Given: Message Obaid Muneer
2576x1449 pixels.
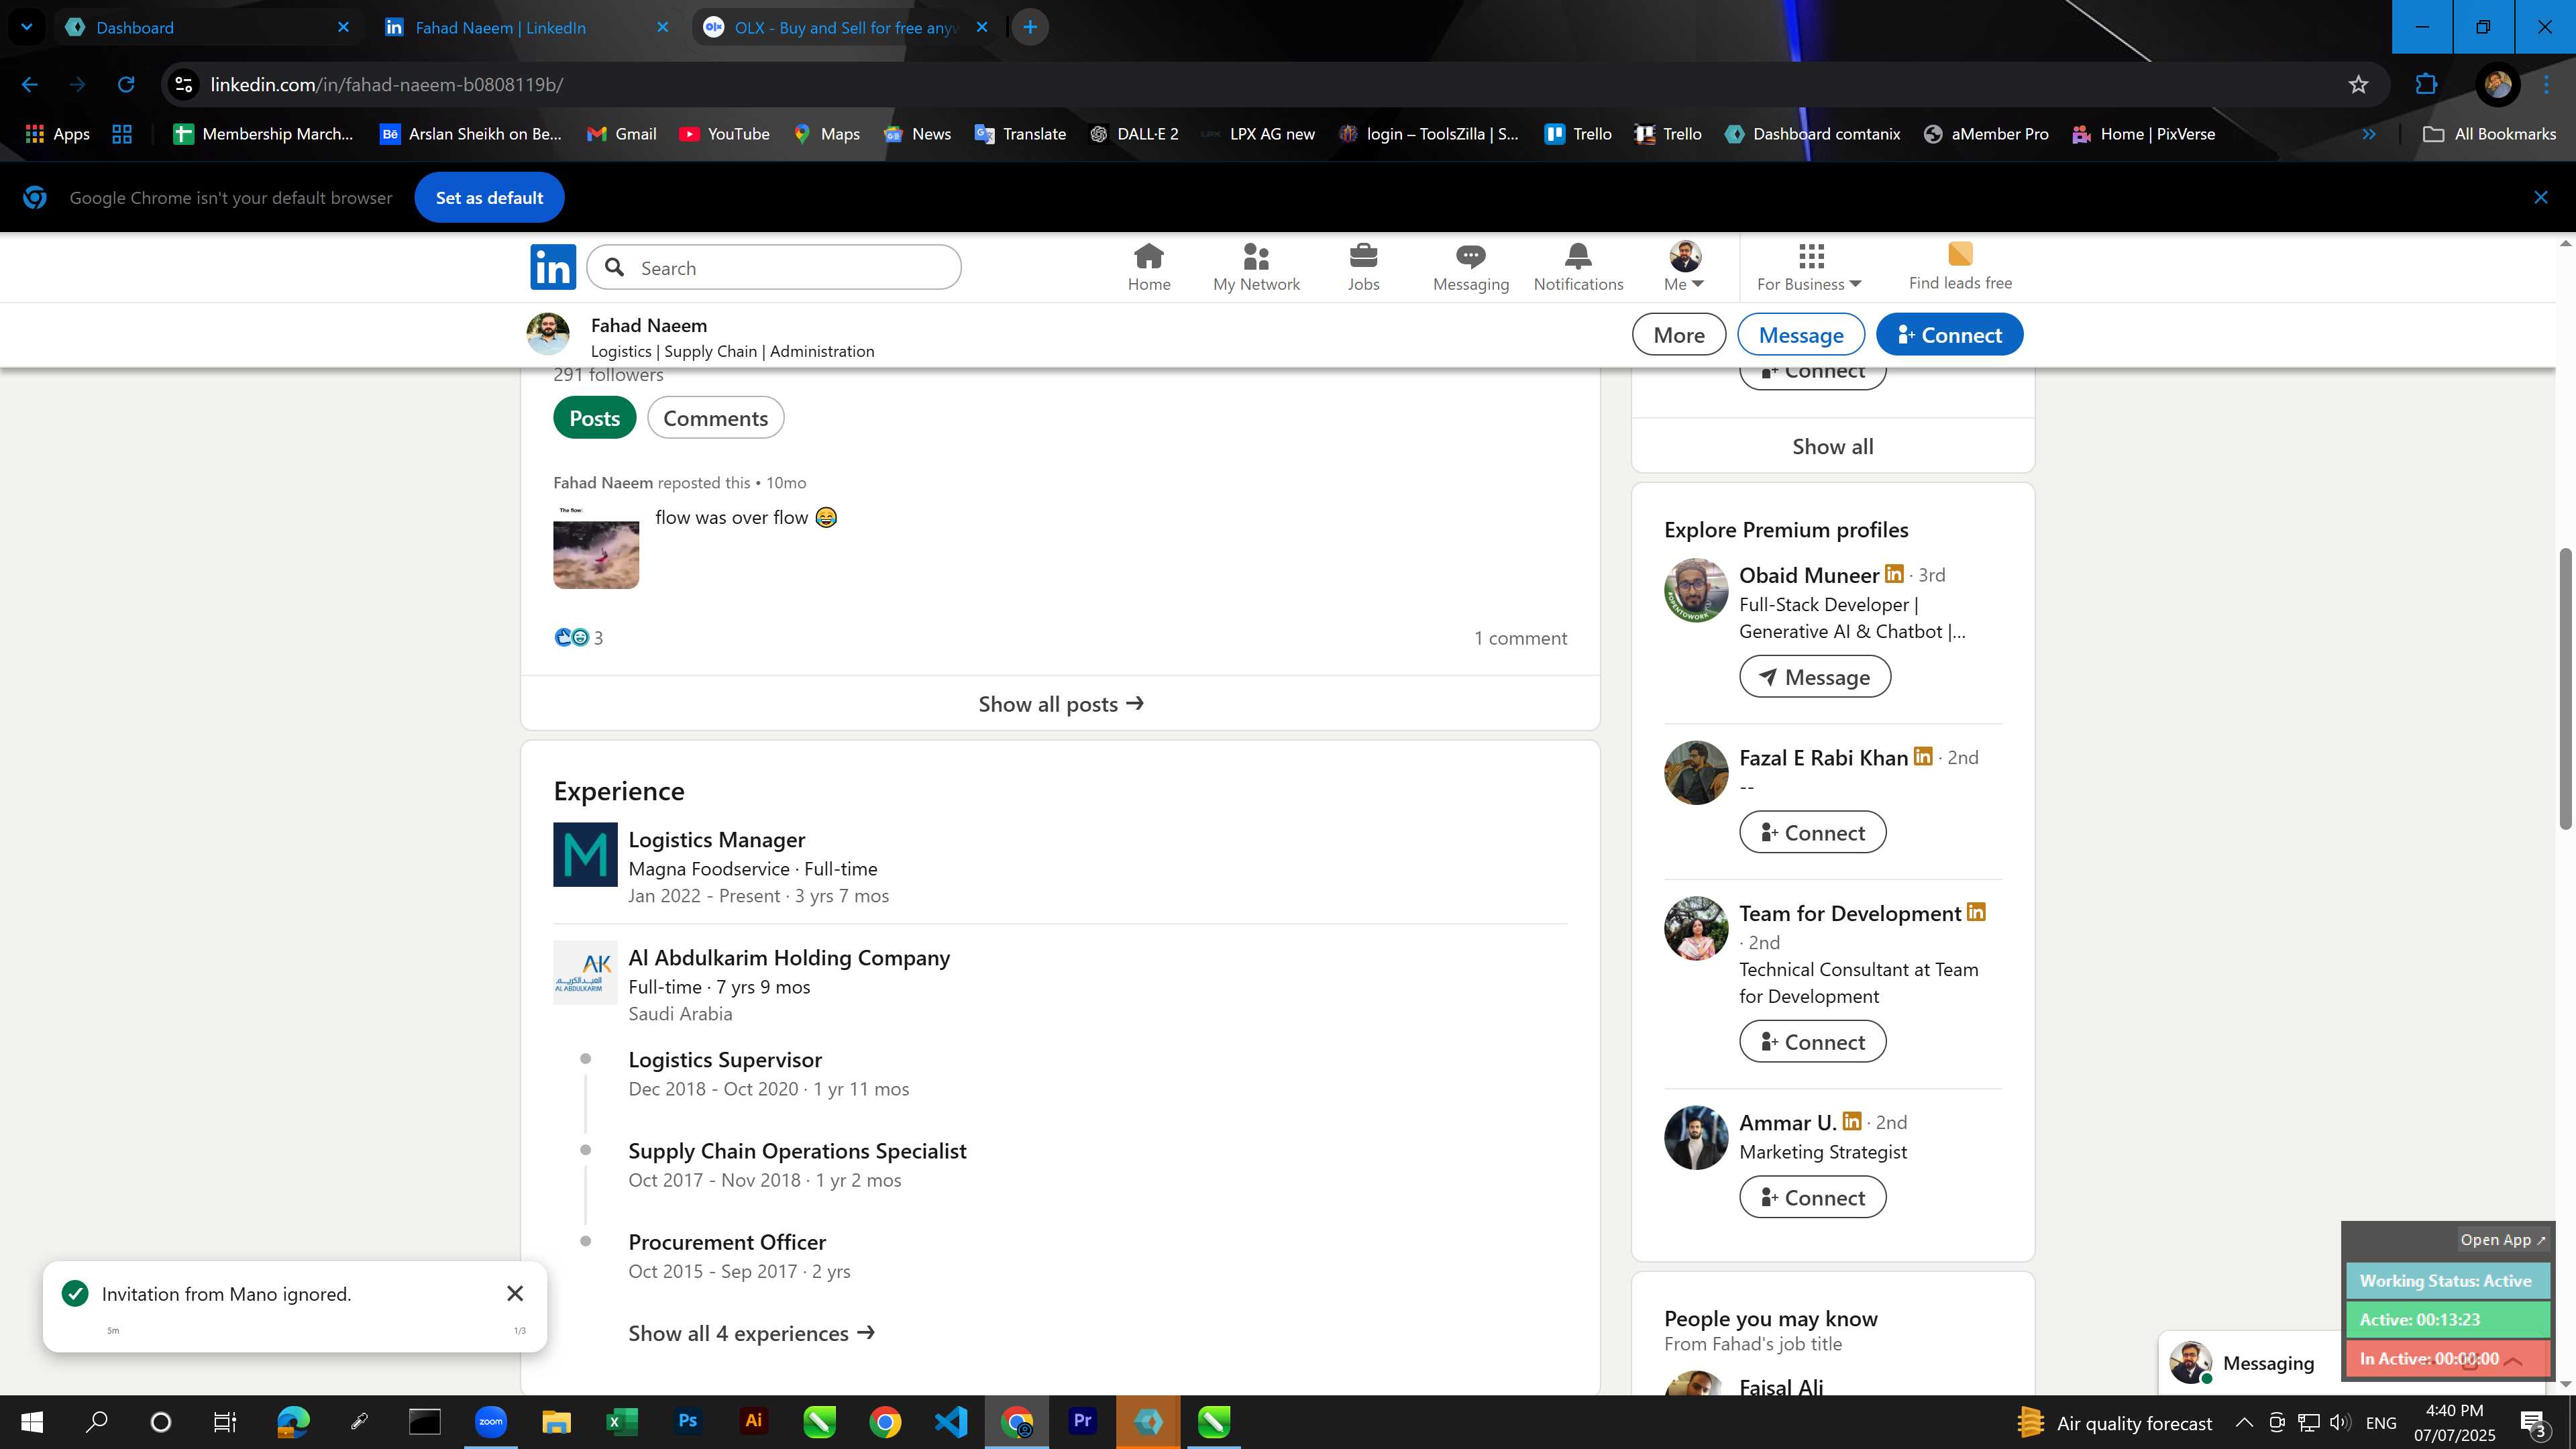Looking at the screenshot, I should click(x=1814, y=677).
